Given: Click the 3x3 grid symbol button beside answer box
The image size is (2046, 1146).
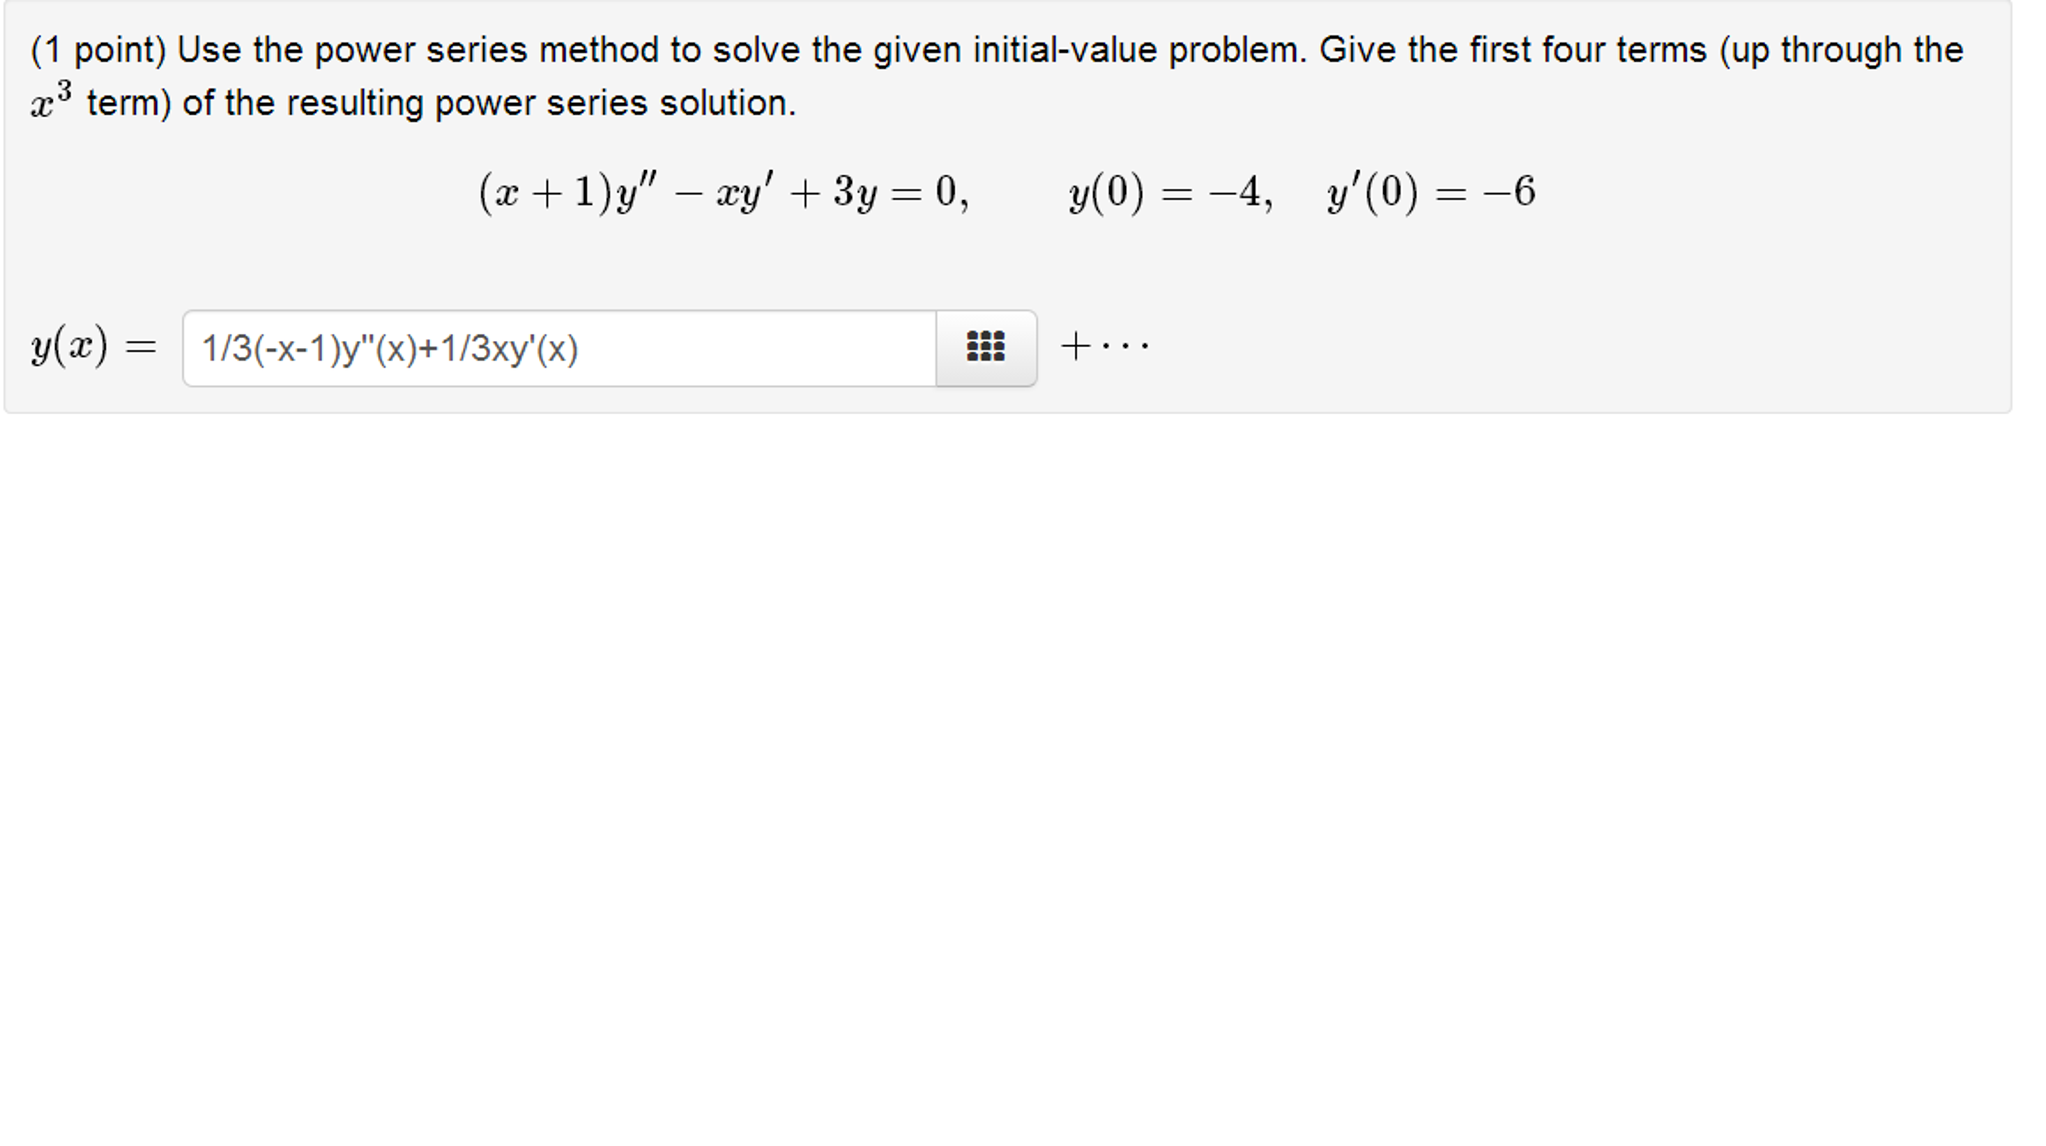Looking at the screenshot, I should tap(985, 347).
